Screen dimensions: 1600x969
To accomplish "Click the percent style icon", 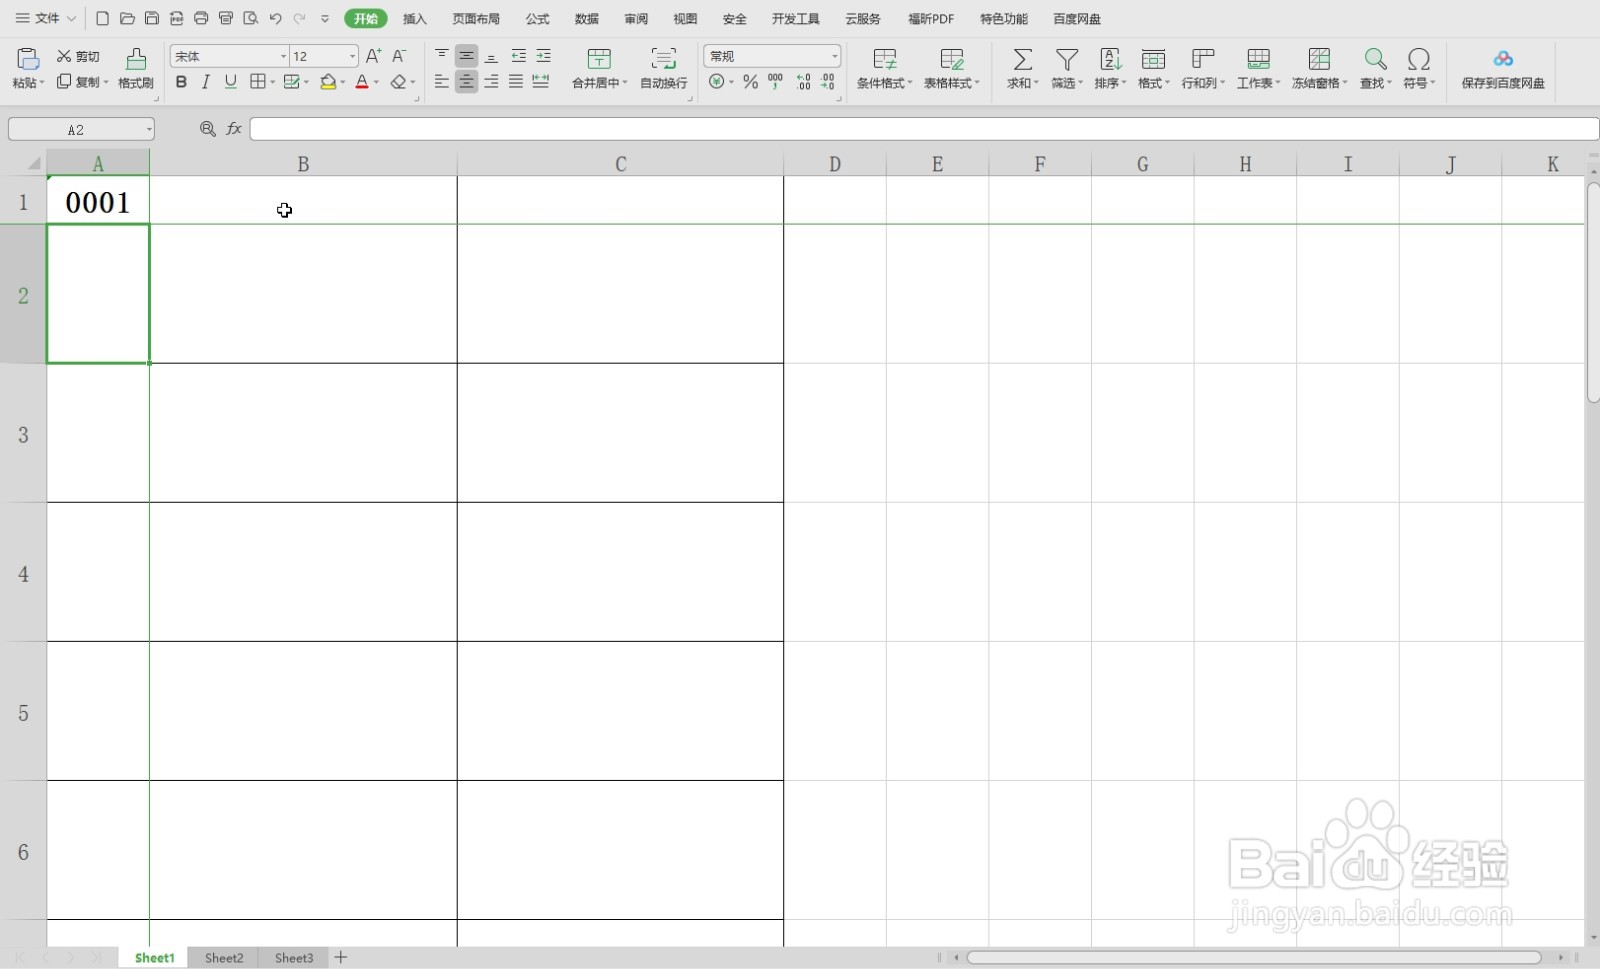I will pos(750,82).
